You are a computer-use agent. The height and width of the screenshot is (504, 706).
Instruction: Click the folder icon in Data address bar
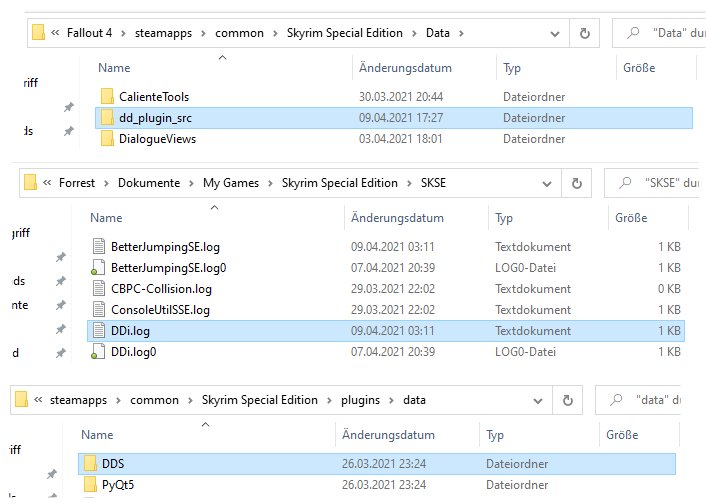(38, 32)
